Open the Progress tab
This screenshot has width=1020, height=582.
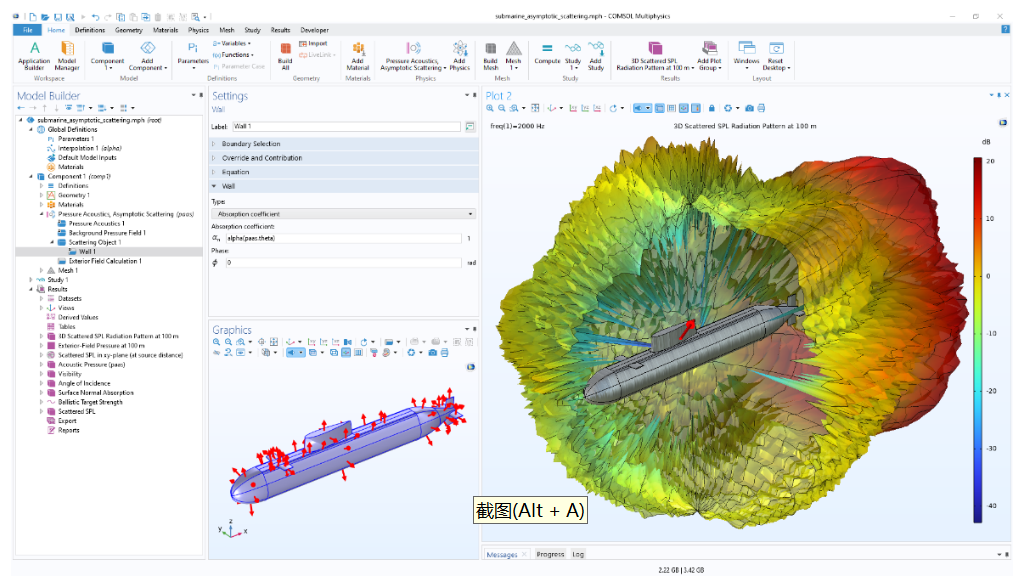pyautogui.click(x=550, y=555)
